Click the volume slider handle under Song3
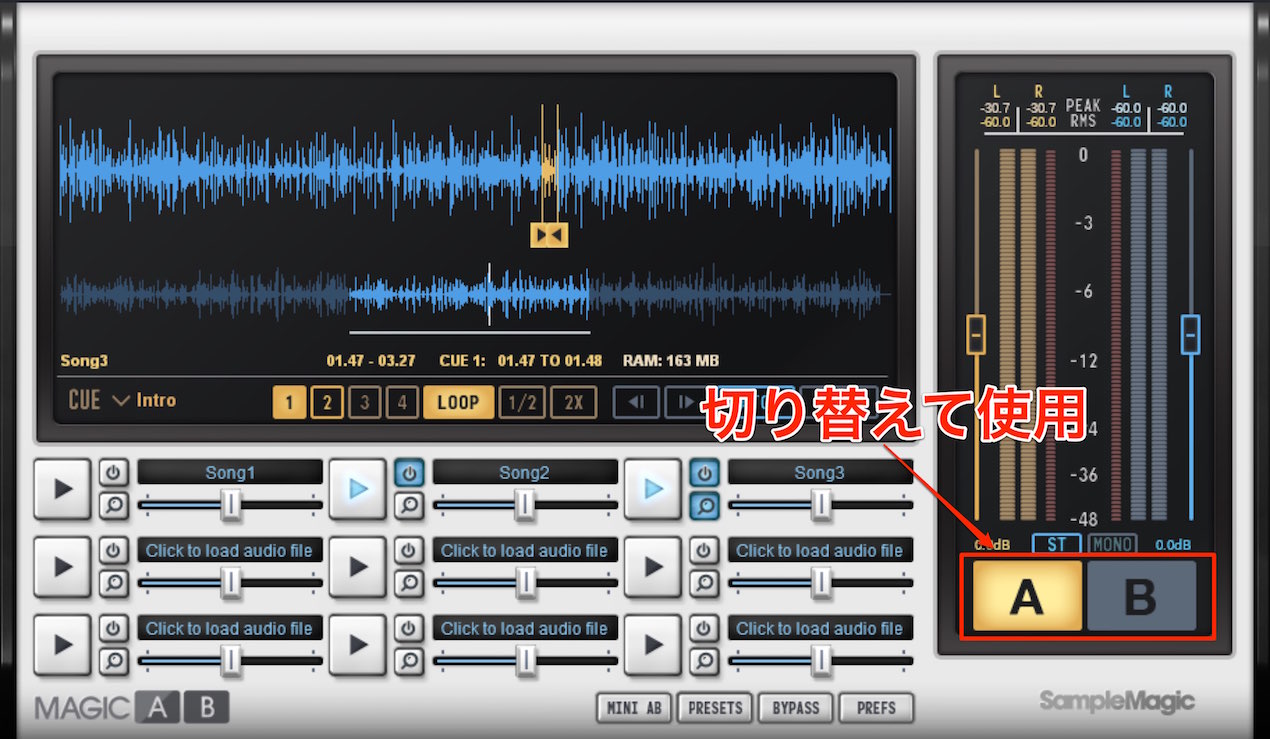Viewport: 1270px width, 739px height. tap(821, 505)
